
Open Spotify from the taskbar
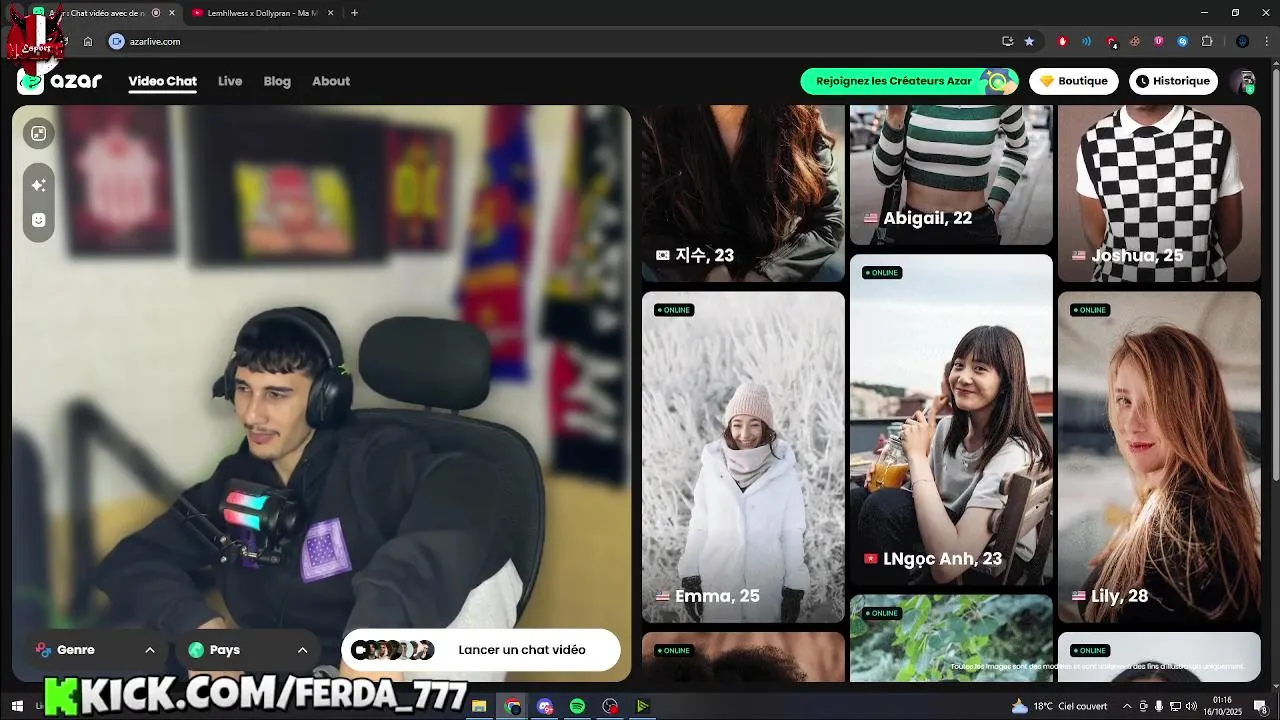pyautogui.click(x=577, y=706)
